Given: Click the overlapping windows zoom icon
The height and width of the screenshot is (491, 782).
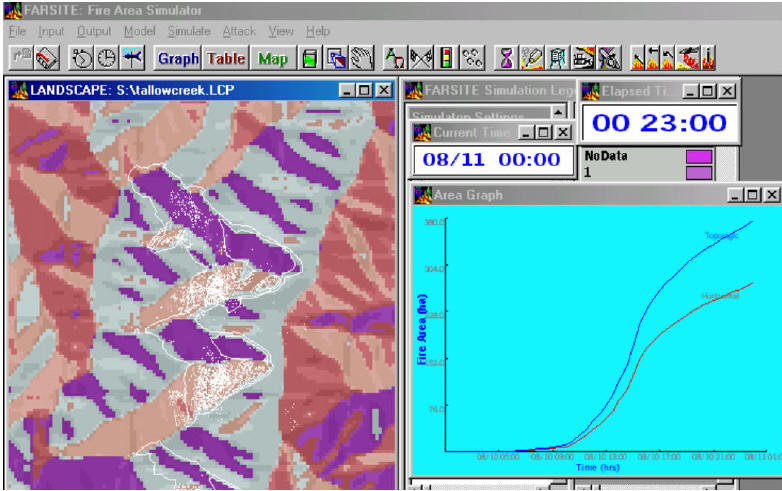Looking at the screenshot, I should (336, 58).
